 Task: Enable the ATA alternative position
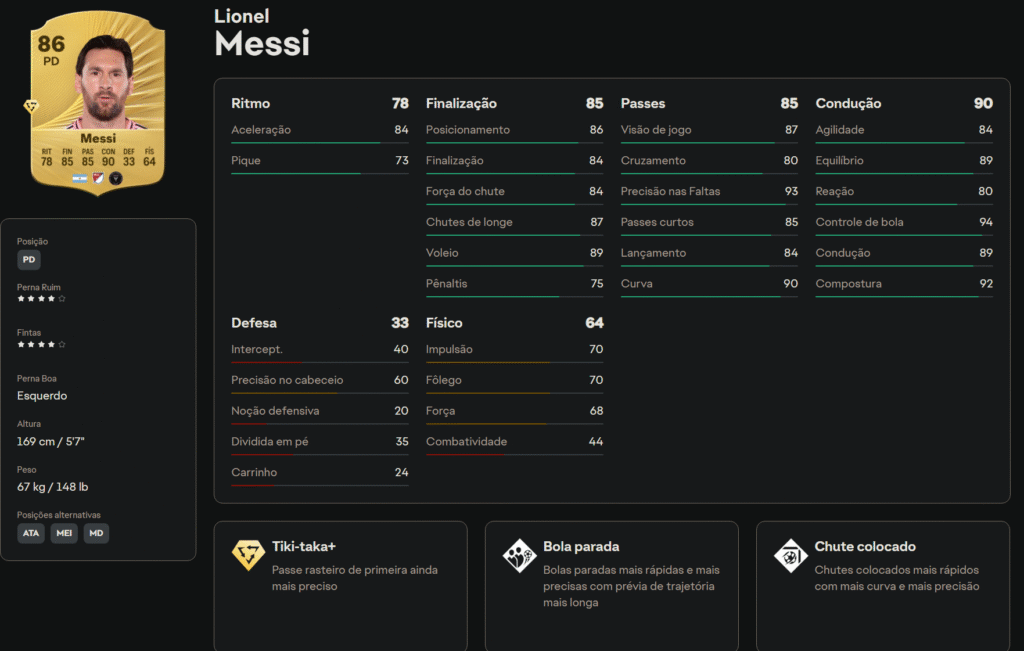[x=31, y=533]
